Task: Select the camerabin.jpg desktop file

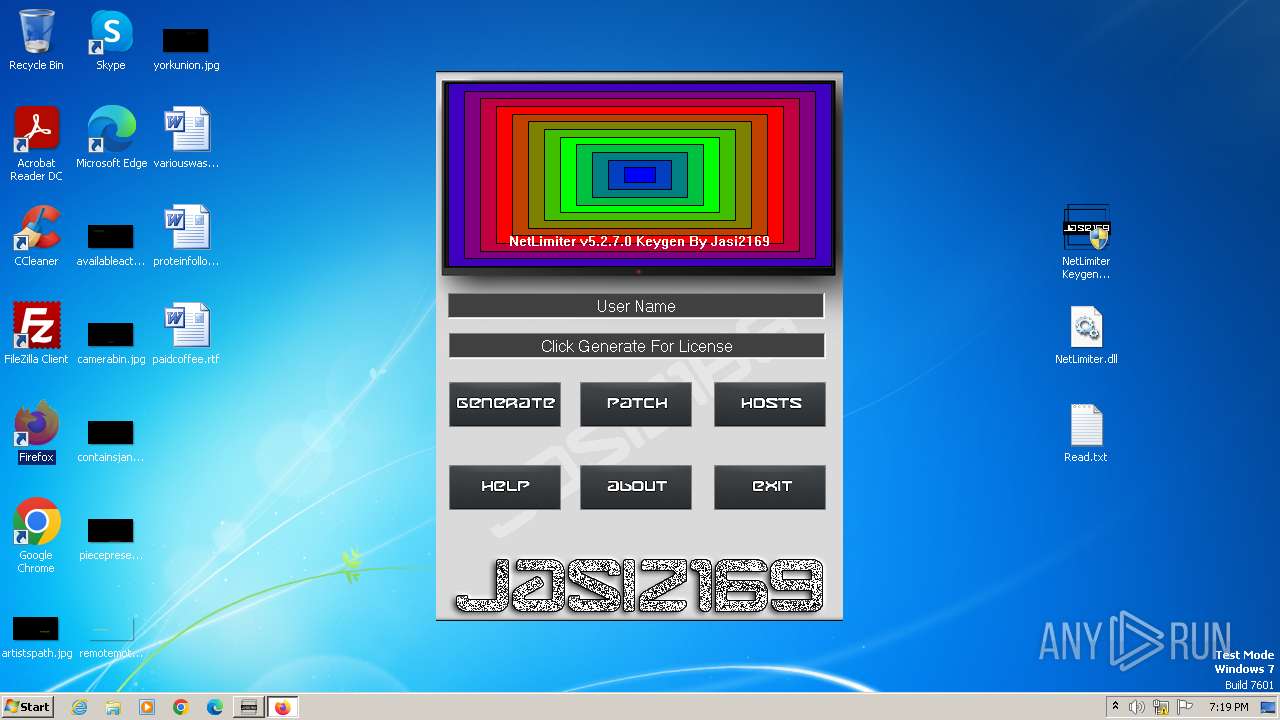Action: (111, 342)
